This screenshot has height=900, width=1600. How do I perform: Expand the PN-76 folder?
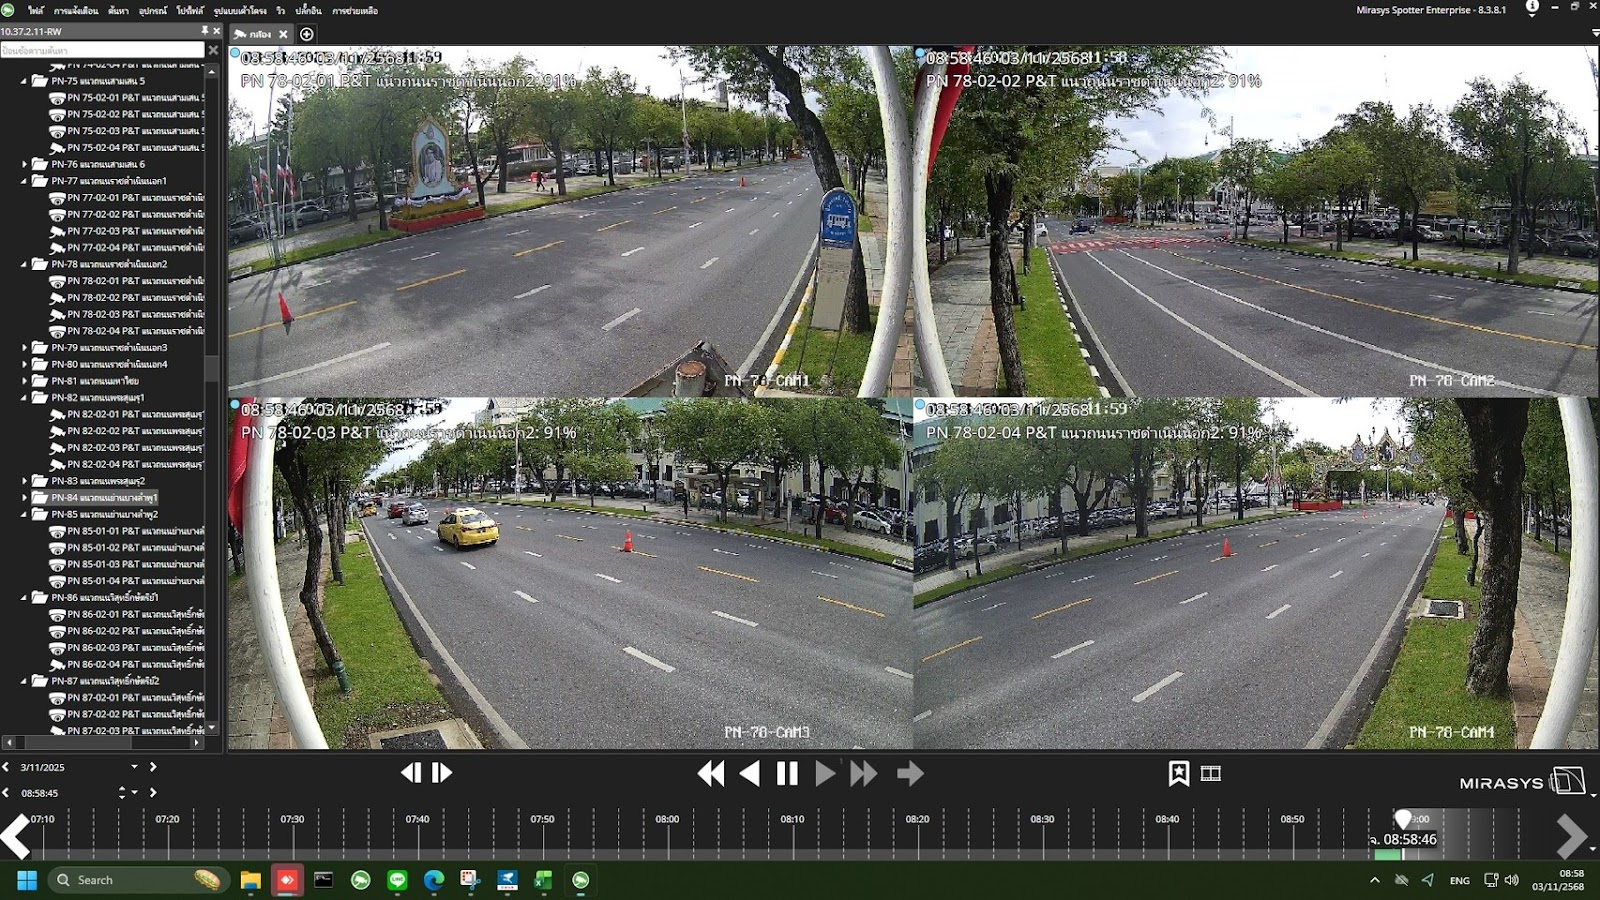click(24, 164)
